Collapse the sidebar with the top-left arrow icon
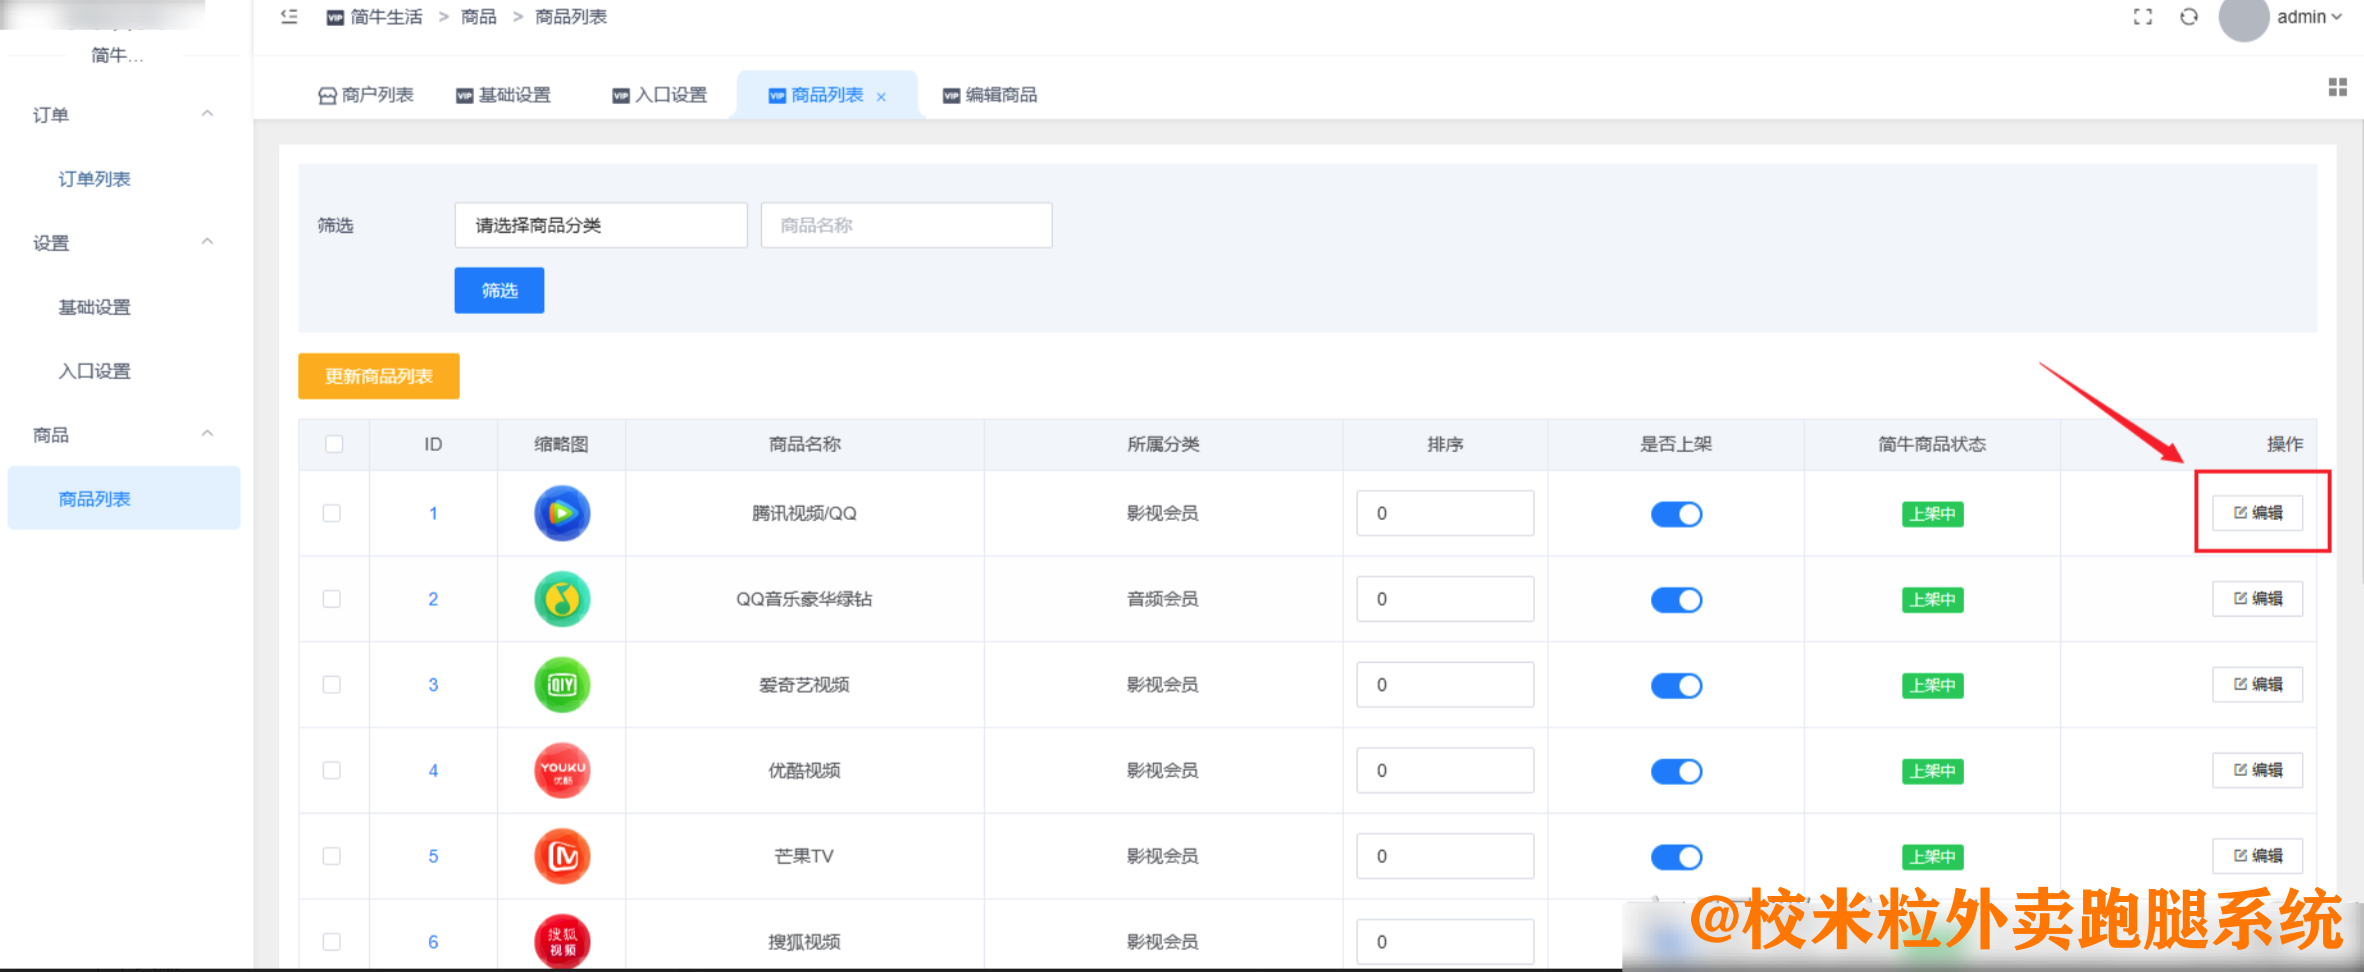Image resolution: width=2364 pixels, height=972 pixels. point(289,17)
